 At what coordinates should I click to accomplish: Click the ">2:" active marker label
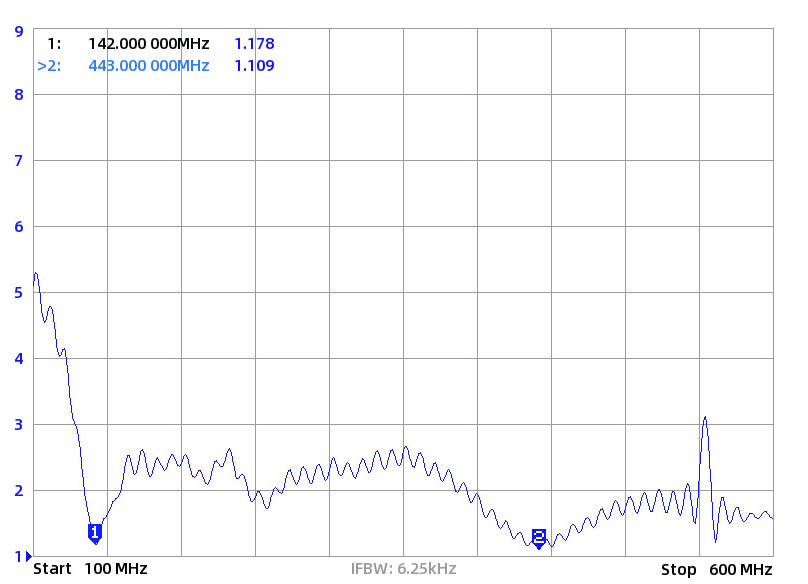point(49,66)
